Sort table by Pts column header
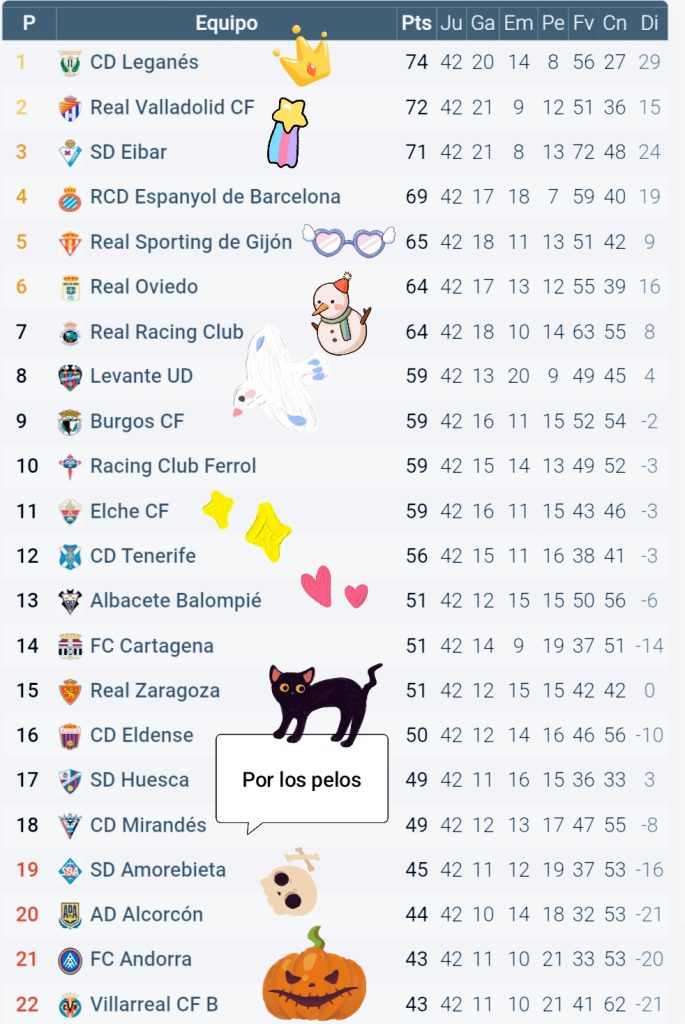Viewport: 685px width, 1024px height. (x=416, y=23)
